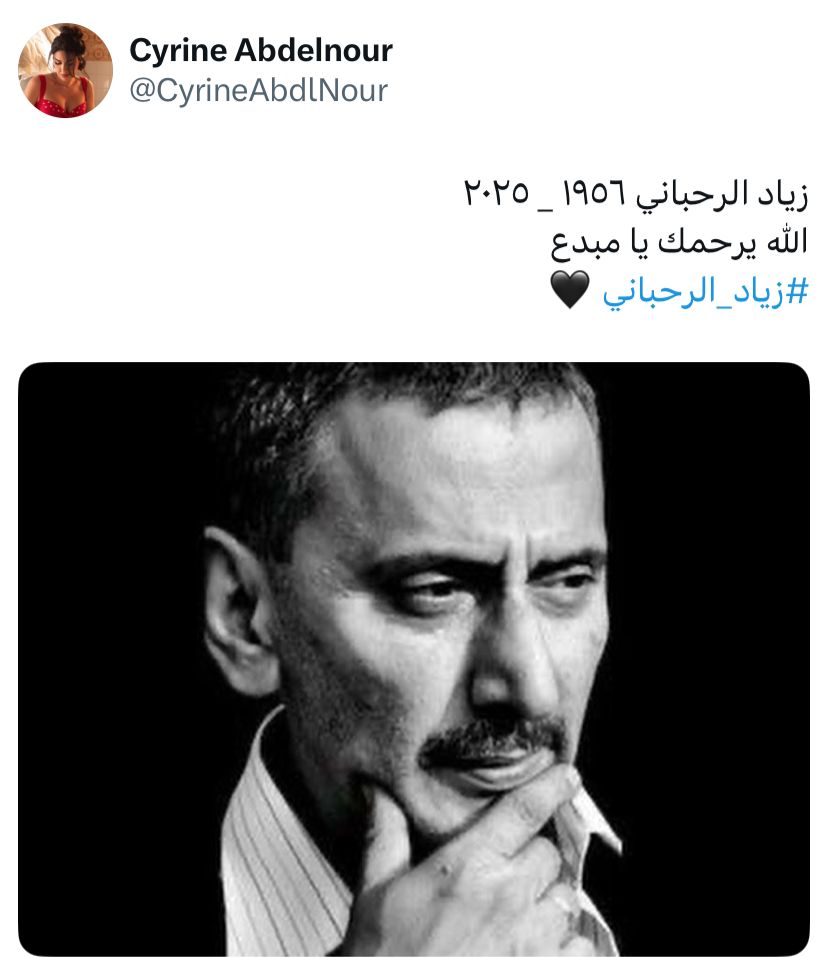Click the word الله in second line

(787, 241)
